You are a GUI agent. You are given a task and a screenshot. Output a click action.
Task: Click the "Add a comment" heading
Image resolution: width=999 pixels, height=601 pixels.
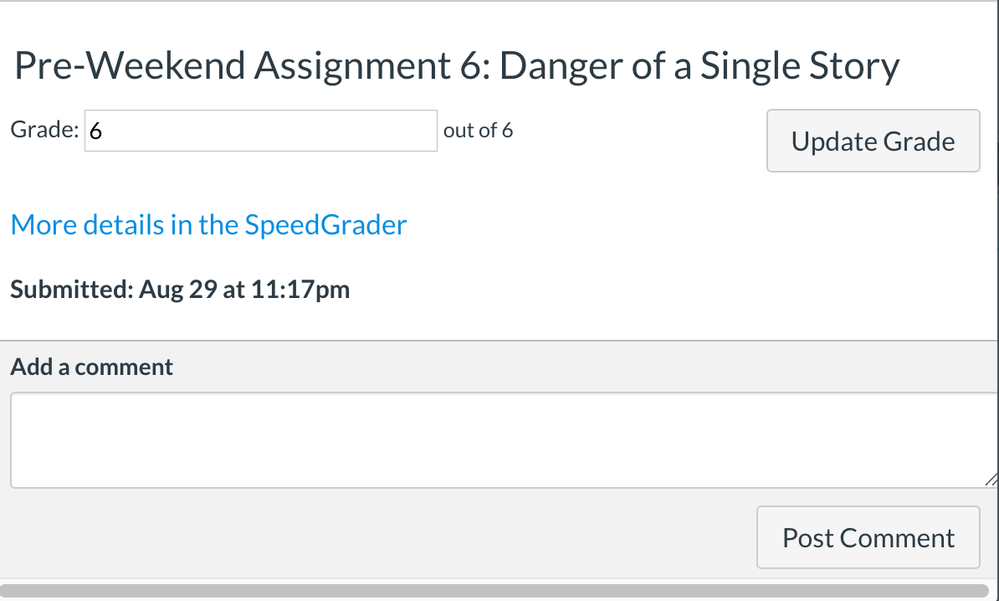pos(91,367)
